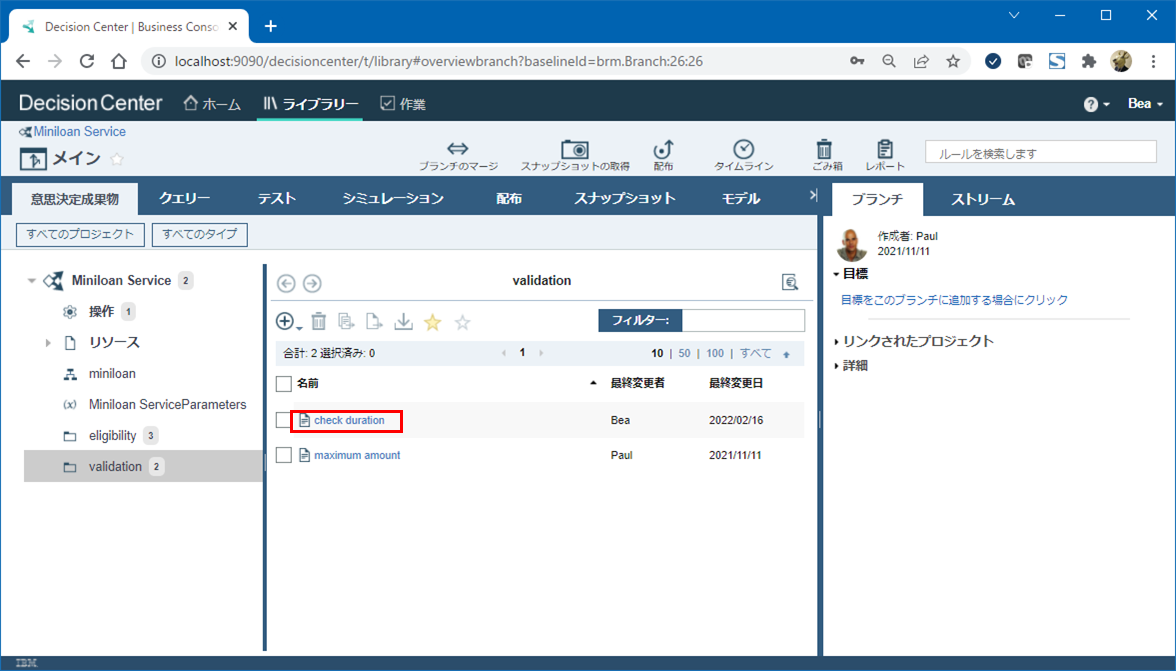
Task: Click the zoom magnifier icon in address bar
Action: tap(889, 61)
